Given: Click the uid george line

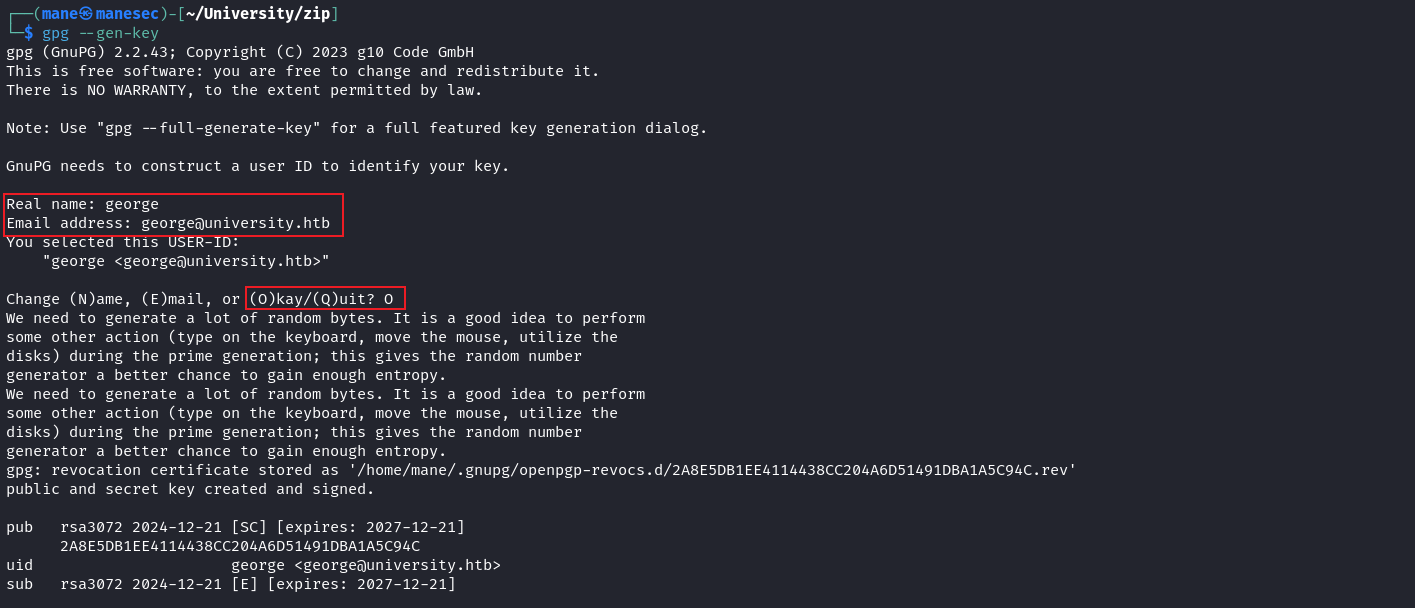Looking at the screenshot, I should (254, 565).
